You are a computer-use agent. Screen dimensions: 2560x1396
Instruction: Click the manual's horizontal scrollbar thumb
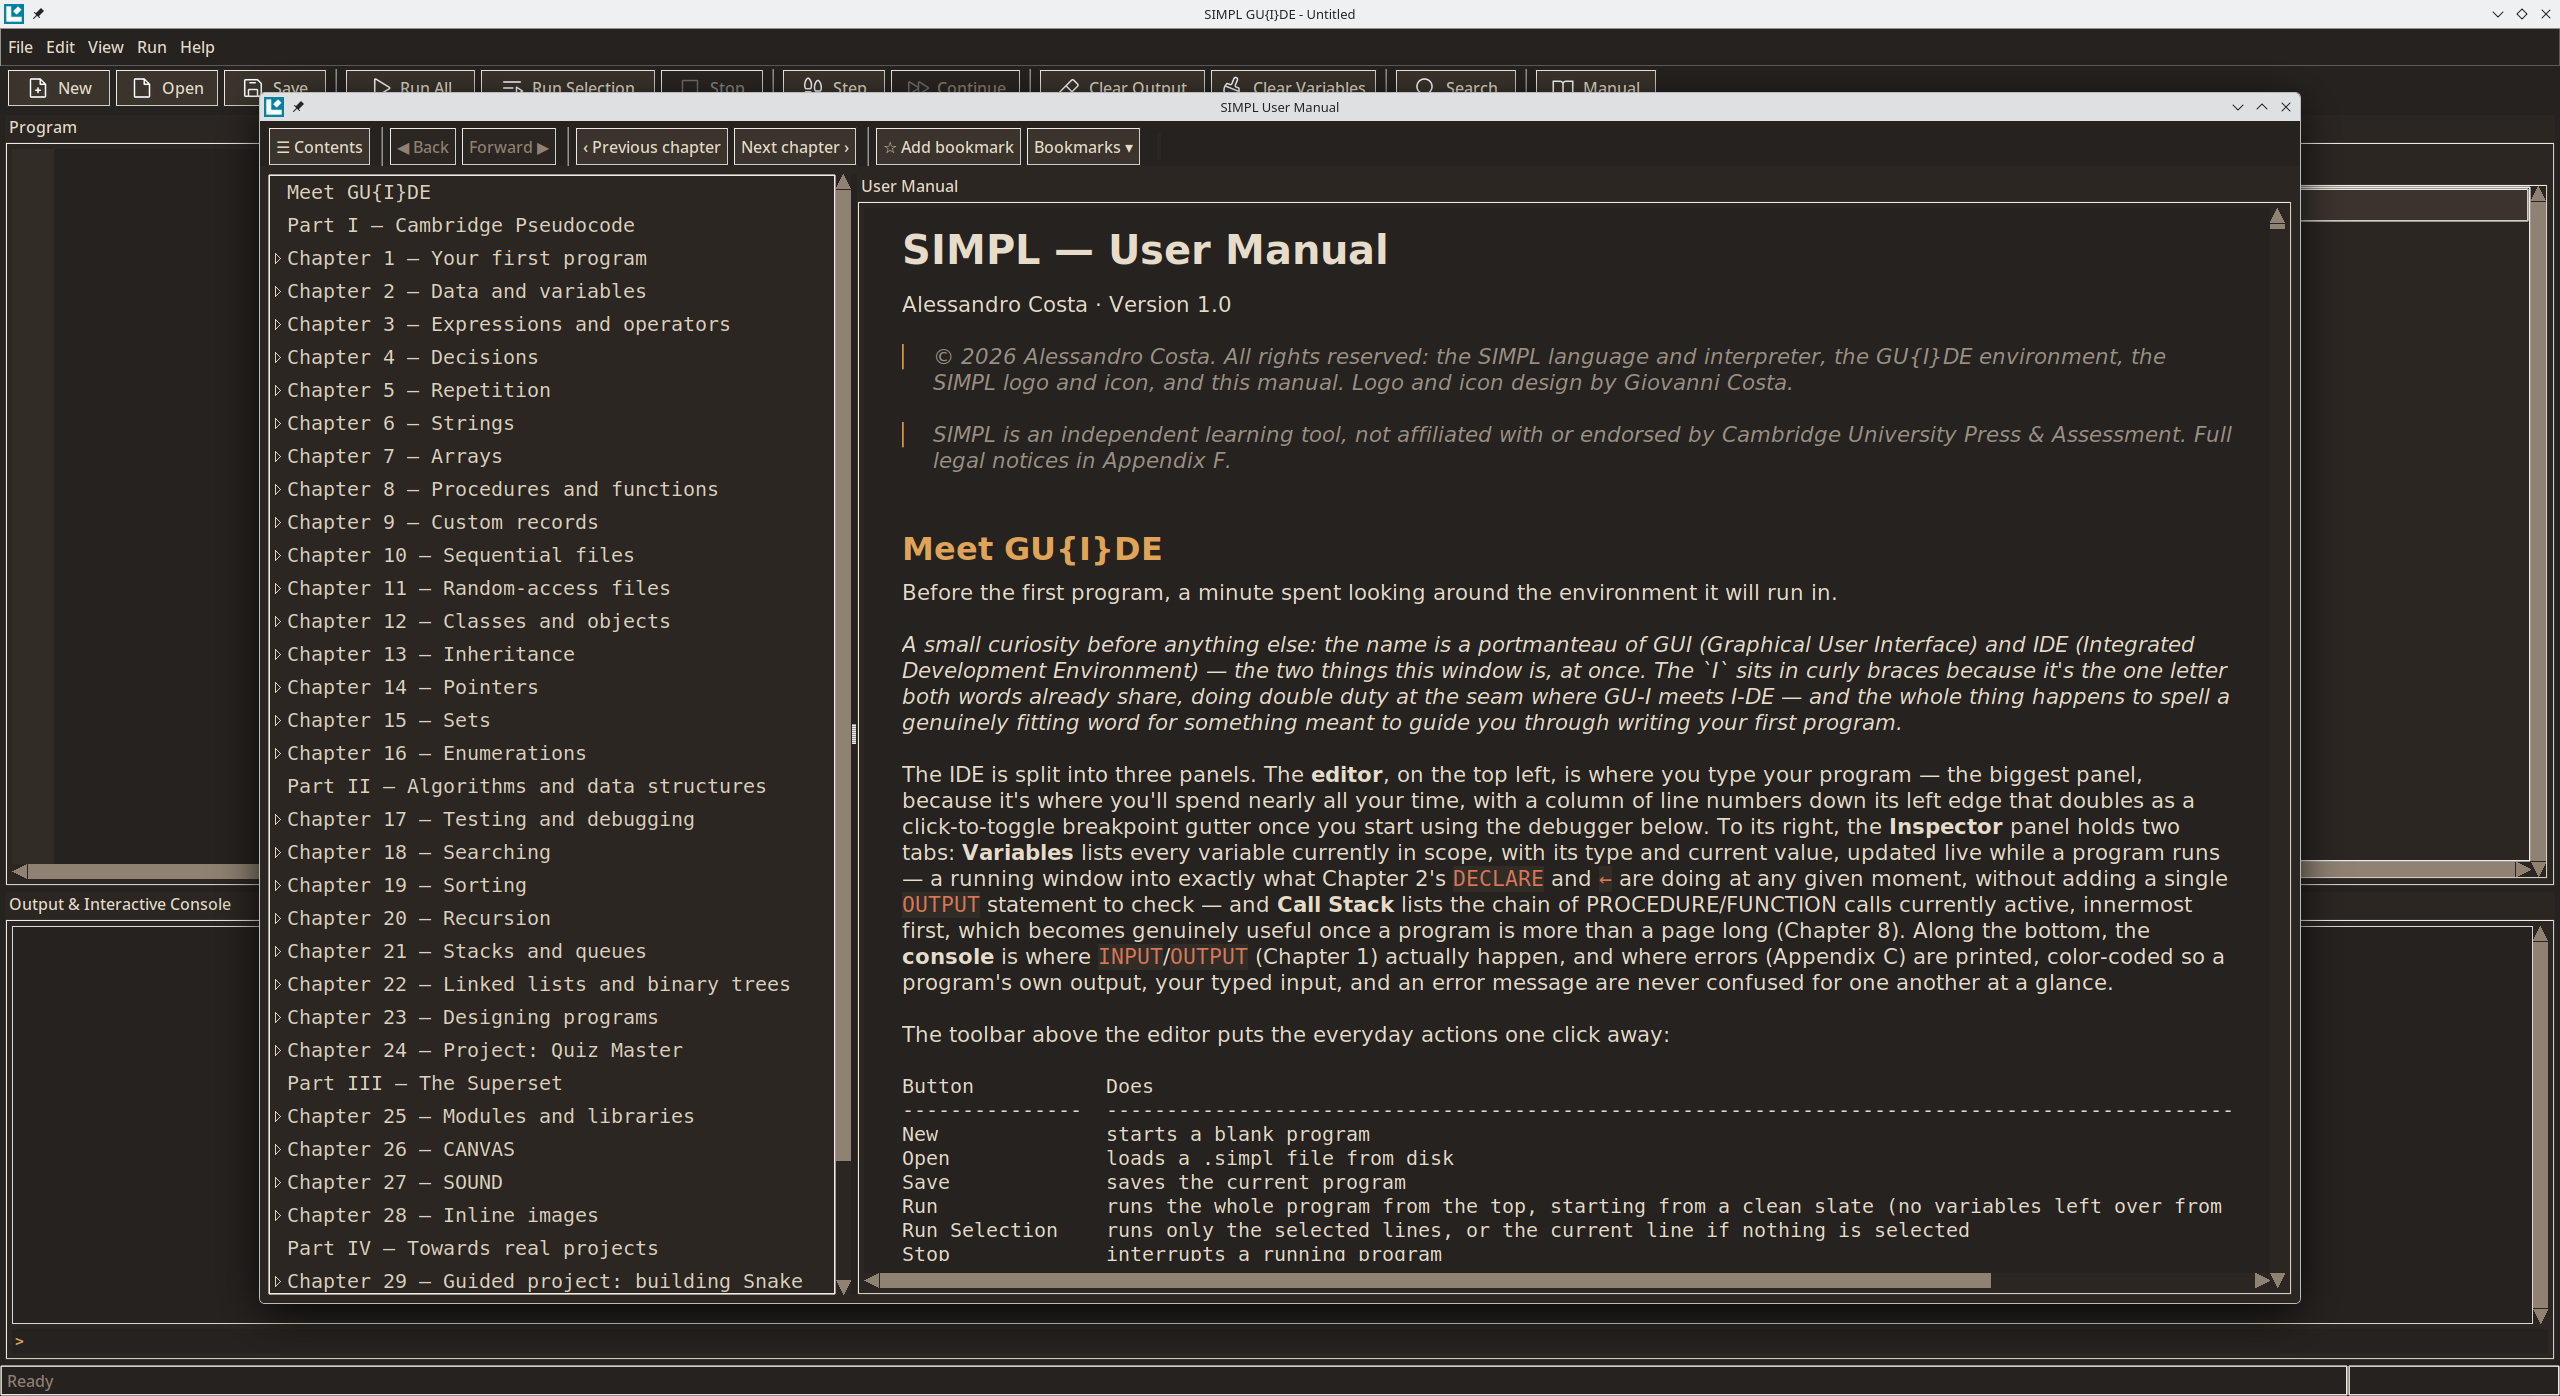[1434, 1281]
